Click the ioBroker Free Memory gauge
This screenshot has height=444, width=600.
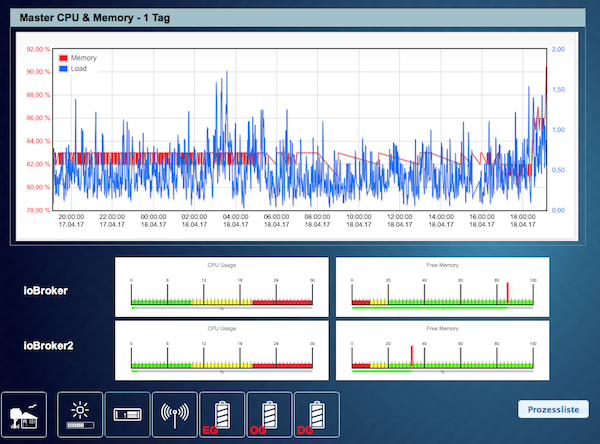click(442, 287)
